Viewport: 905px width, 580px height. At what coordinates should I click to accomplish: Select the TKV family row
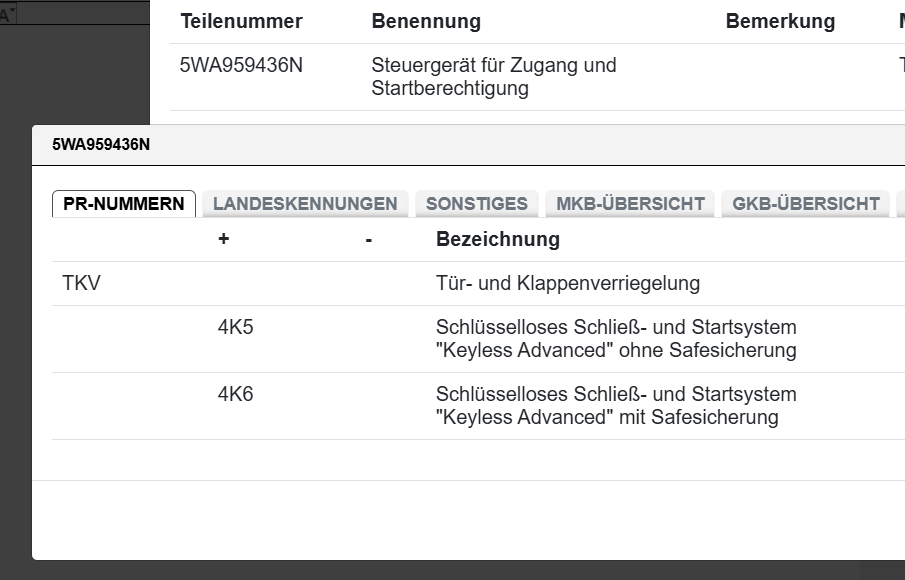point(81,284)
